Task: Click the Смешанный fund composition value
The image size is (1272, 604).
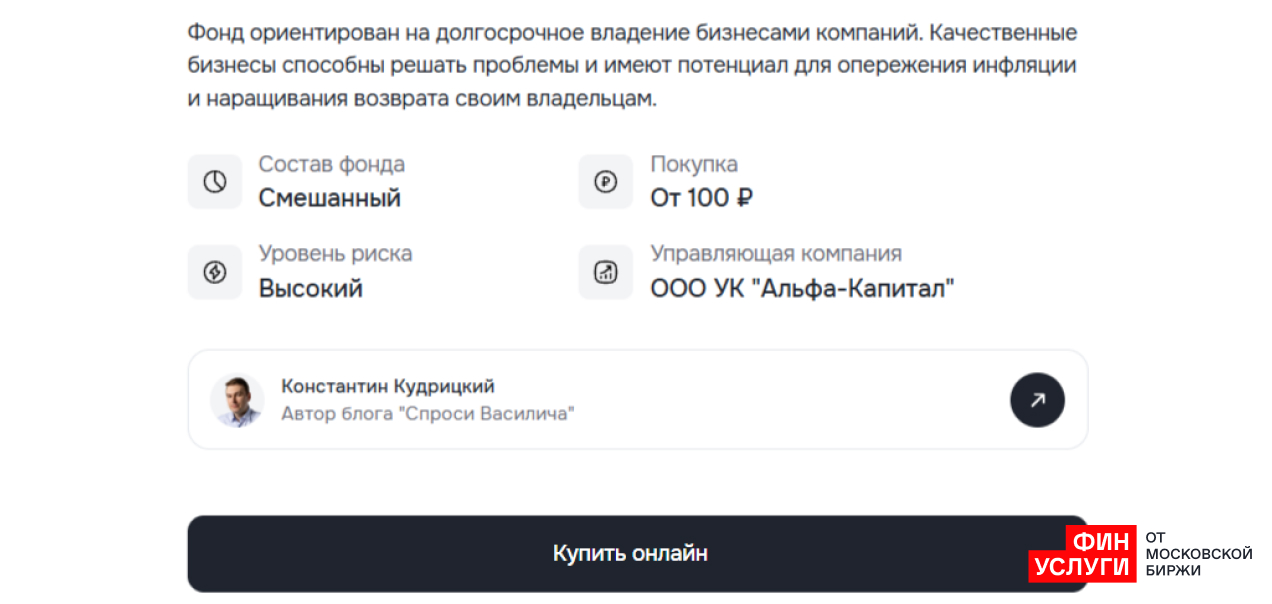Action: pos(330,198)
